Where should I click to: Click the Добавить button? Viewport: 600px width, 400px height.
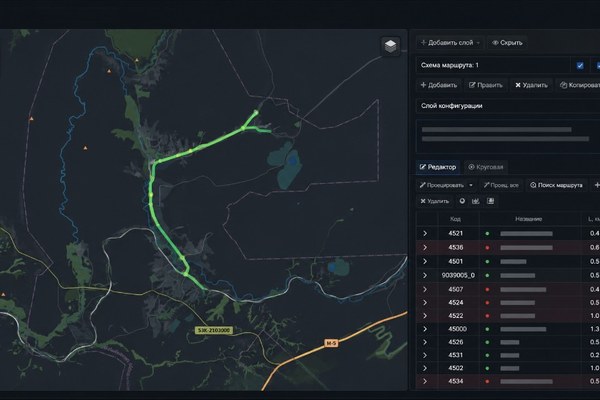click(x=439, y=85)
